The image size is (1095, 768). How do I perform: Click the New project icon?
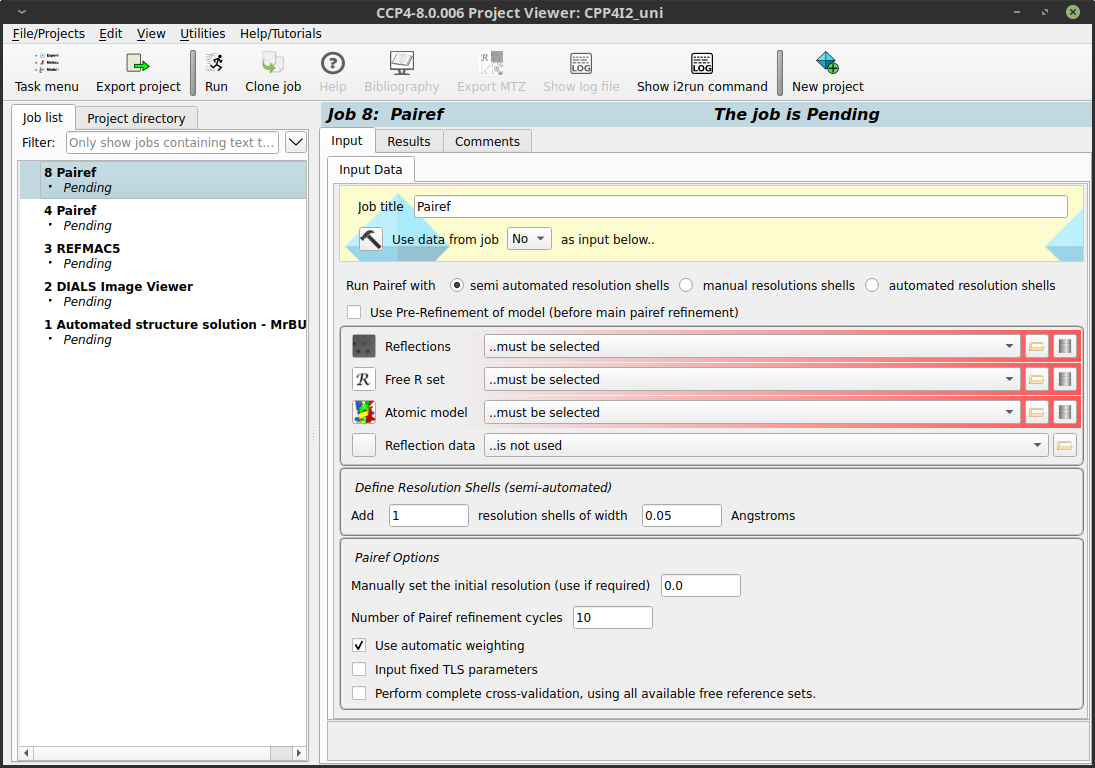point(828,64)
